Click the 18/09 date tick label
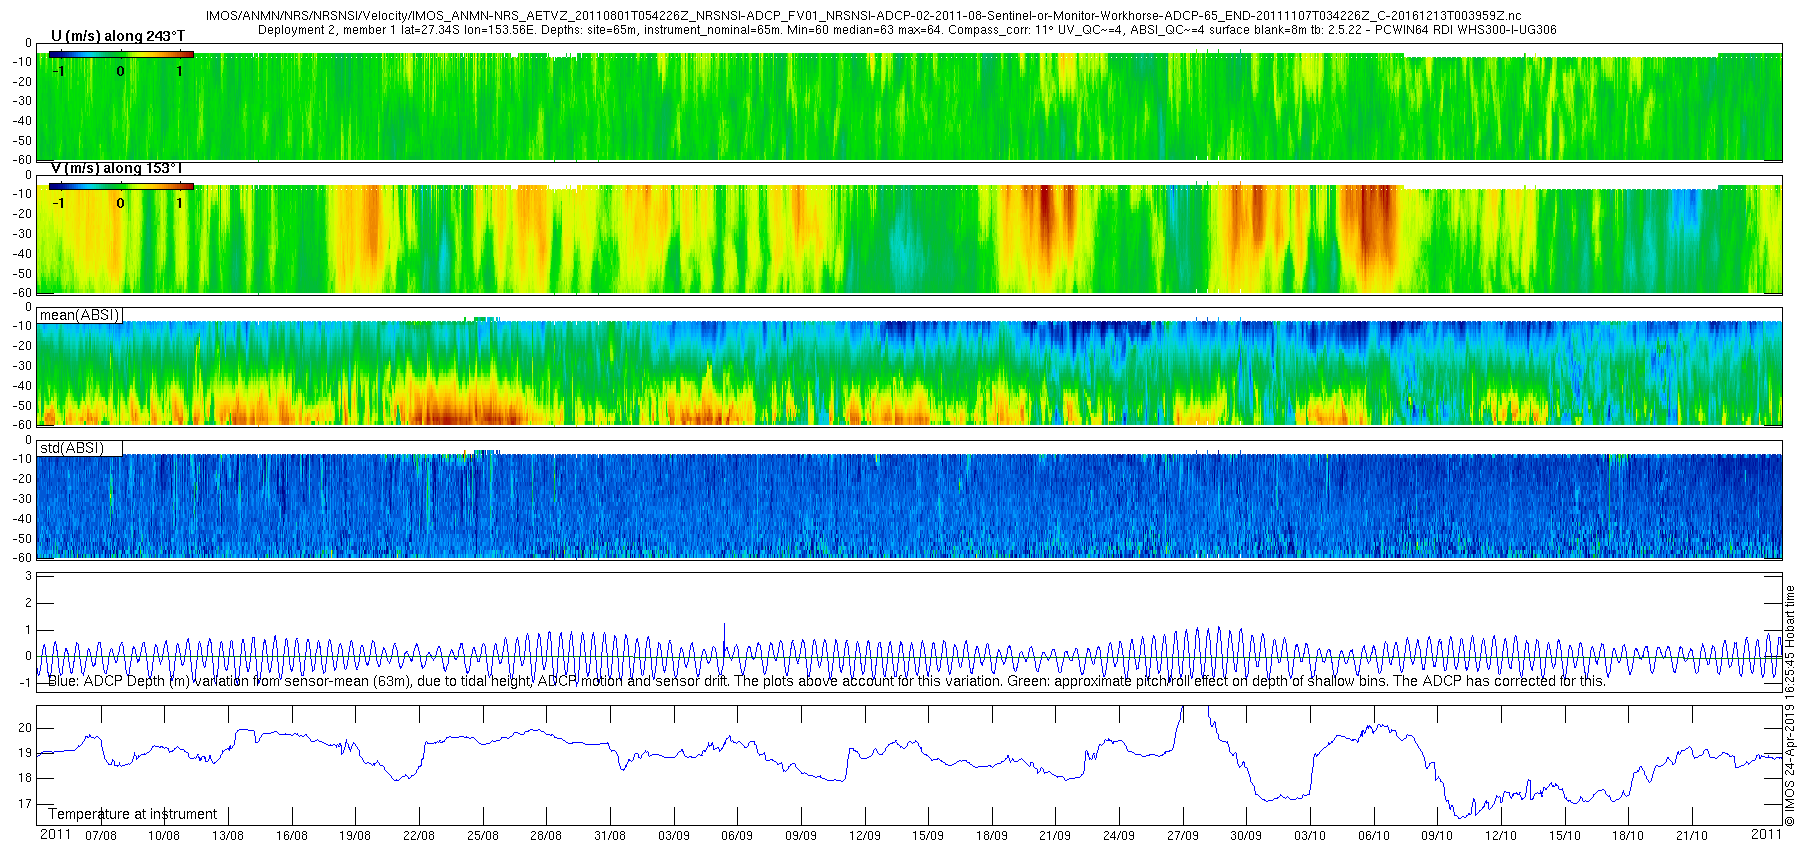Image resolution: width=1800 pixels, height=850 pixels. click(992, 836)
